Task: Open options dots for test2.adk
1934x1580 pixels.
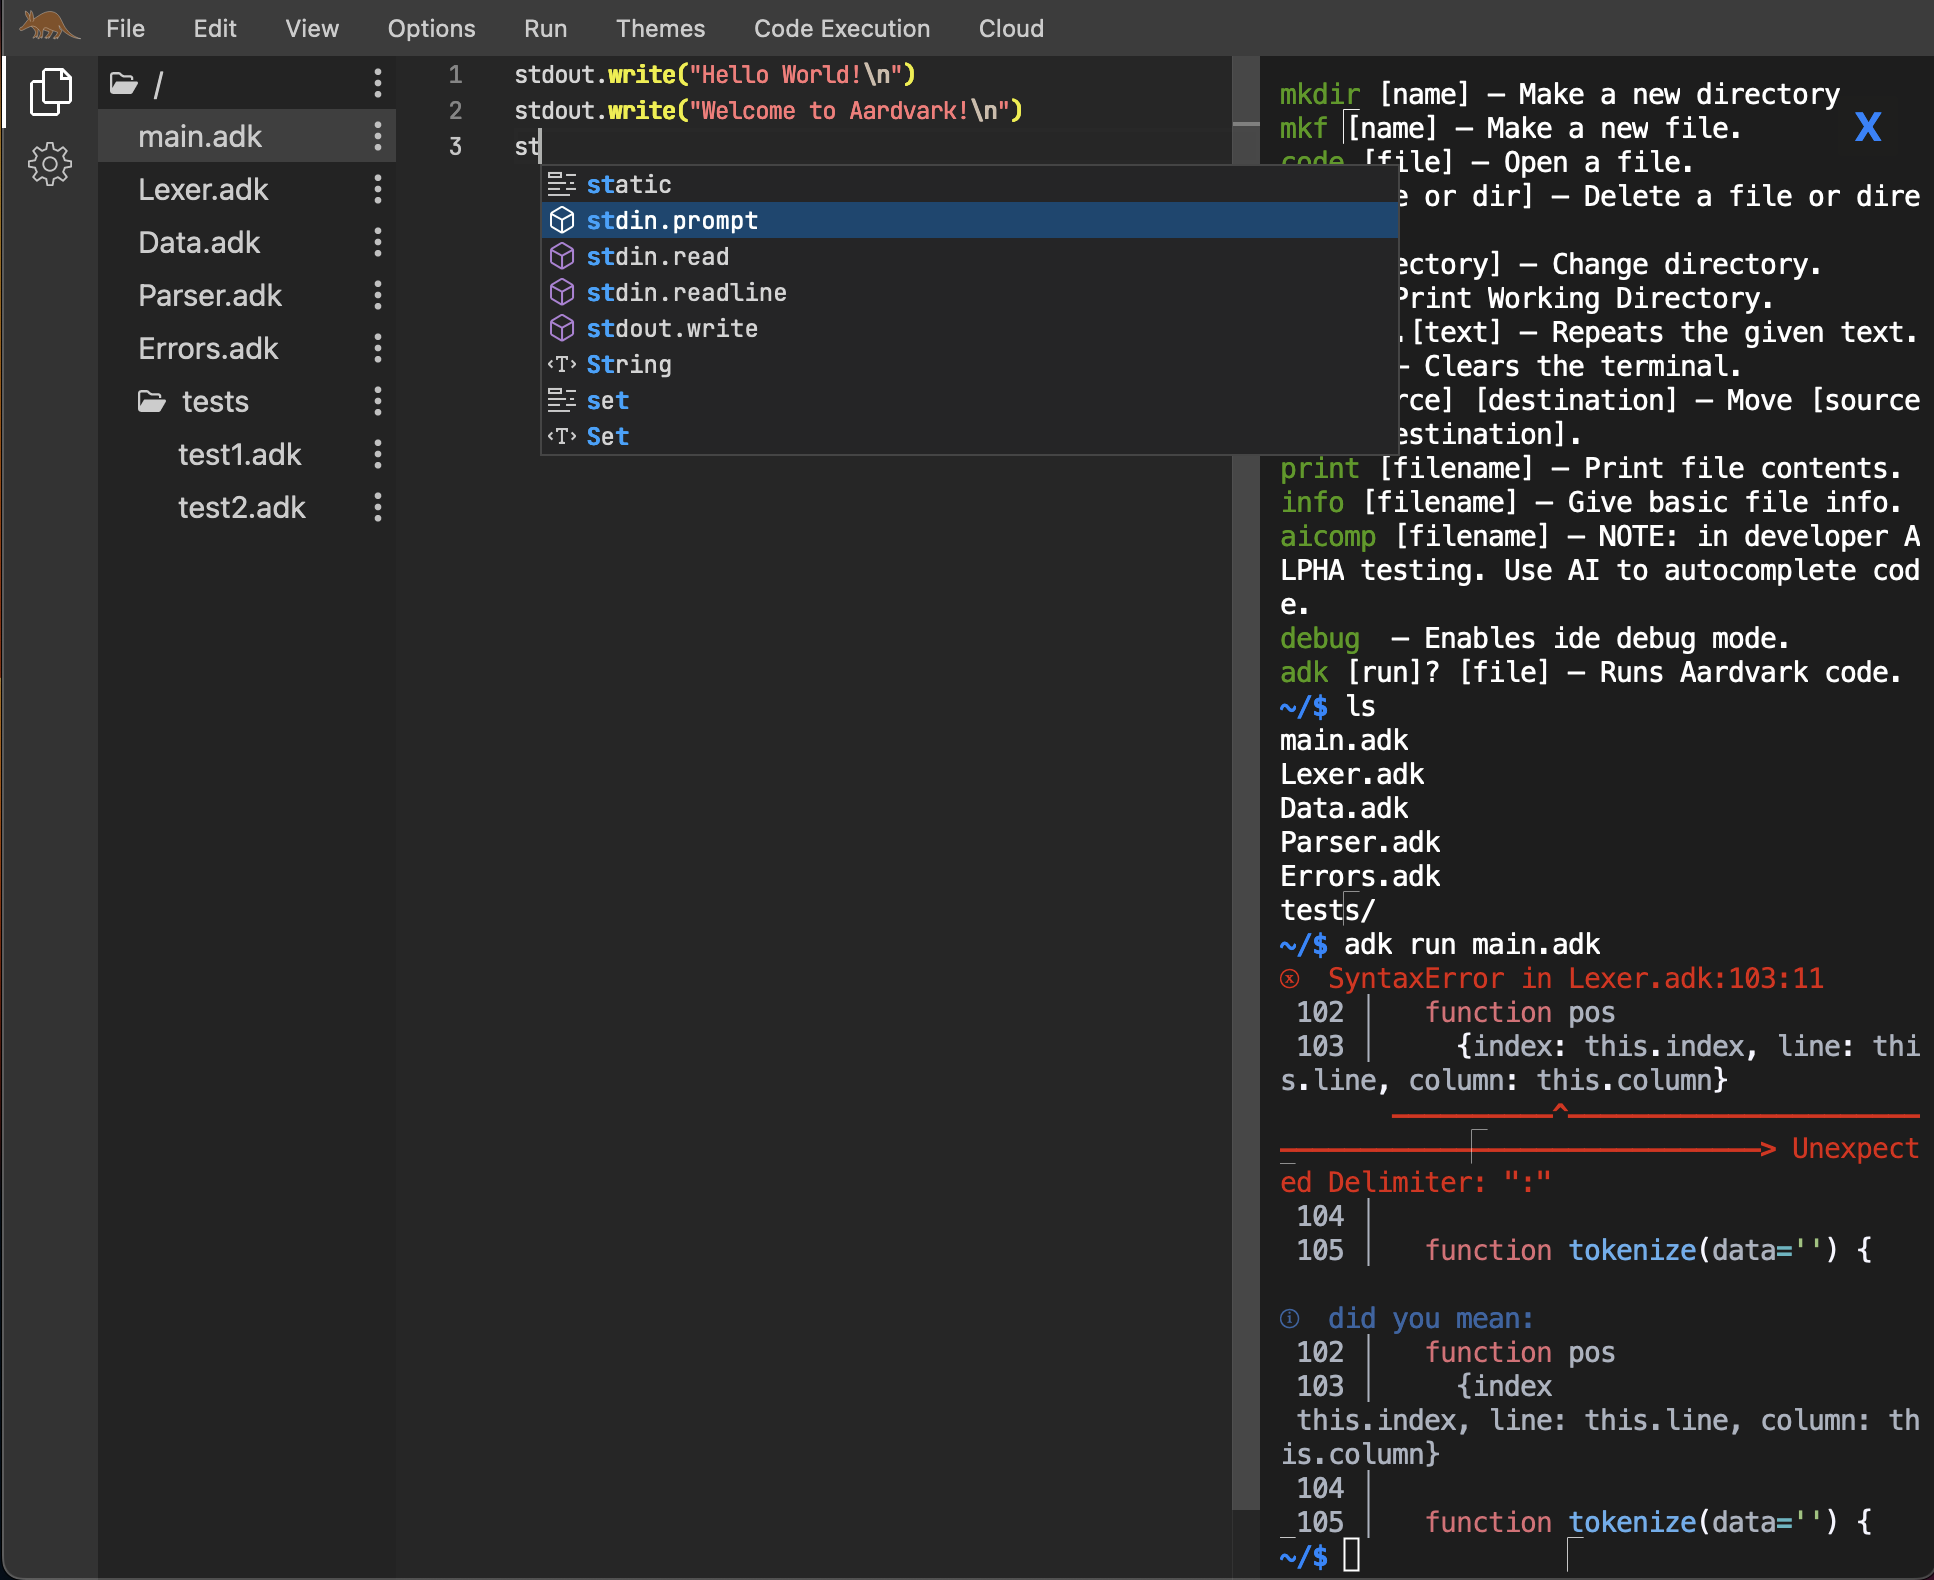Action: point(377,507)
